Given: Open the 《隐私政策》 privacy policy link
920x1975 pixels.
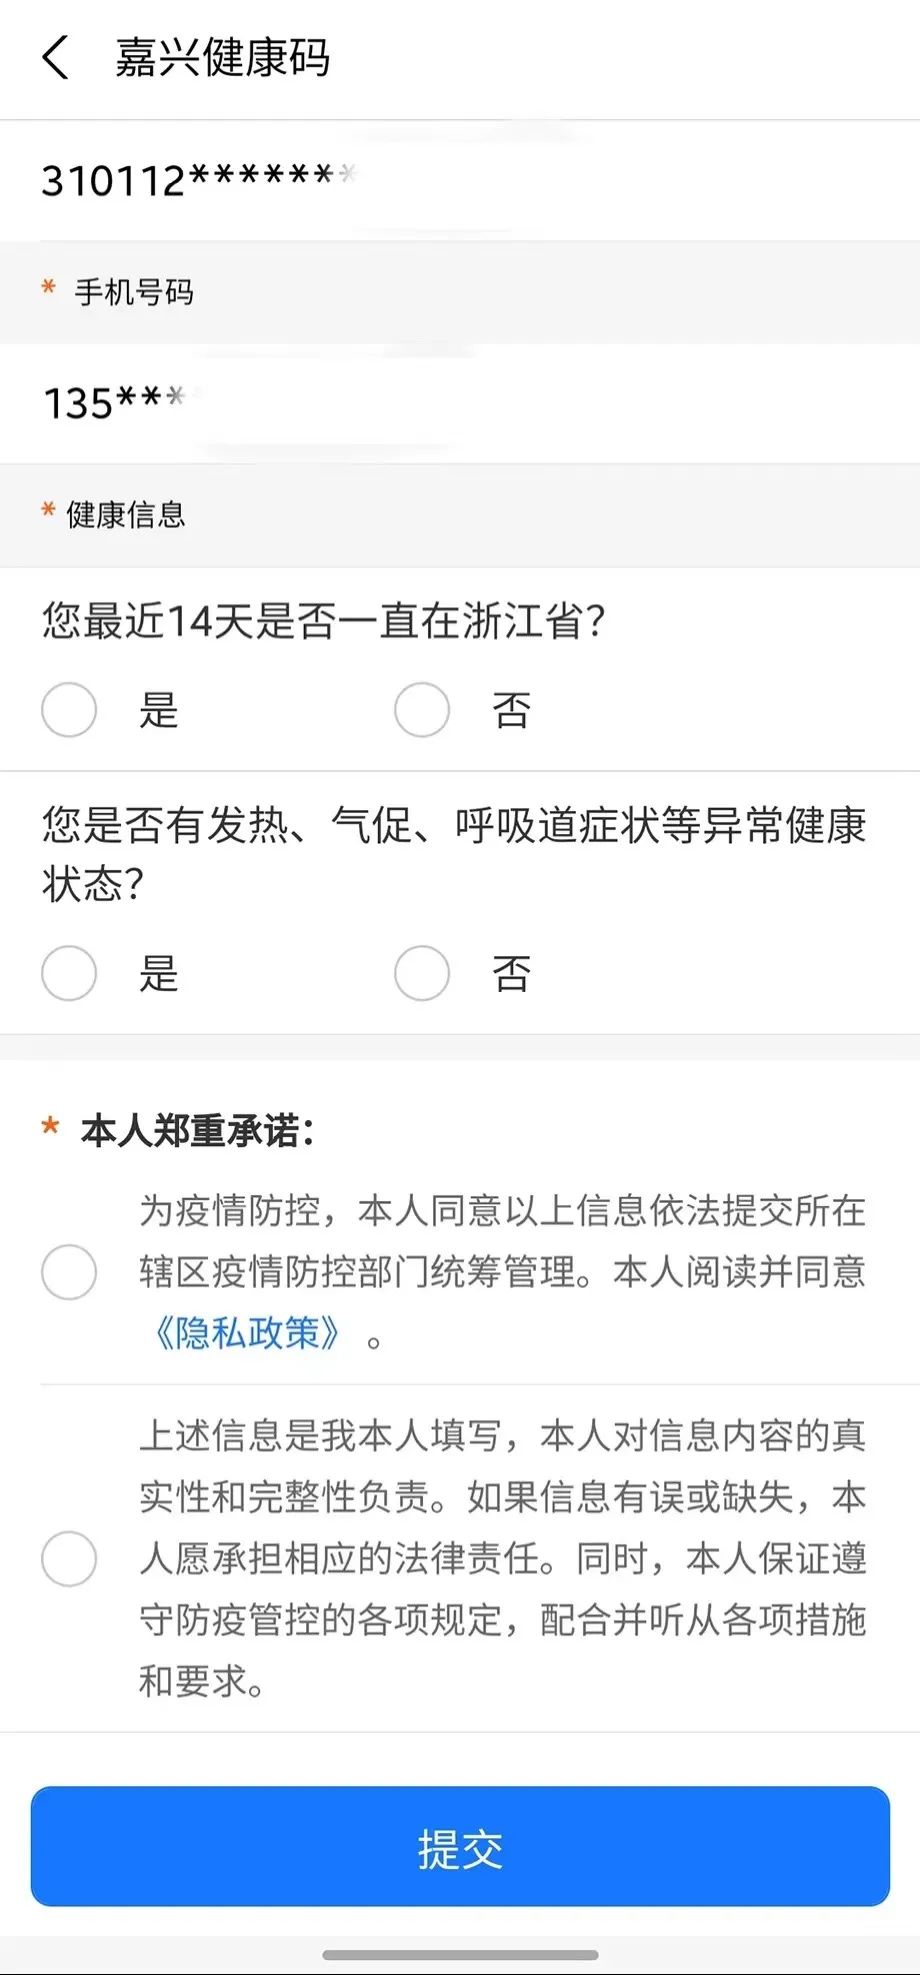Looking at the screenshot, I should (x=247, y=1333).
